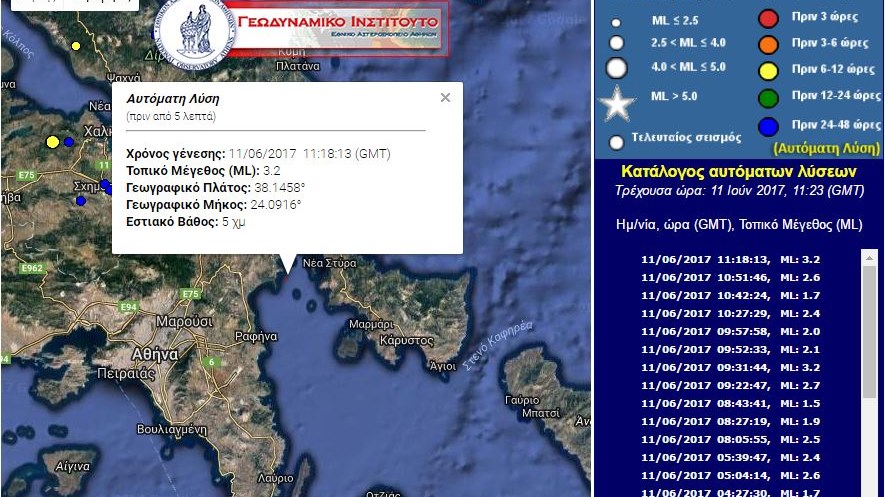Open the Γεωδυναμικό Ινστιτούτο banner

338,28
